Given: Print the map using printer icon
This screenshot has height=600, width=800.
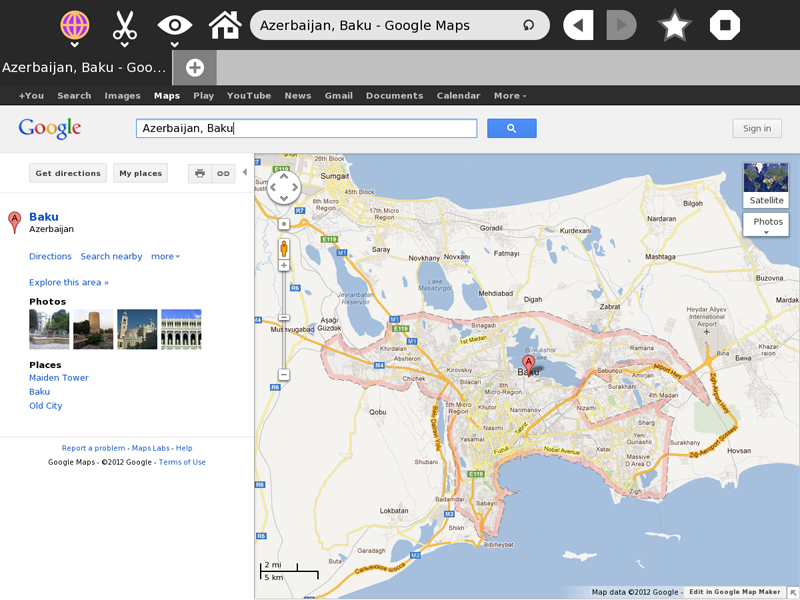Looking at the screenshot, I should pyautogui.click(x=200, y=173).
